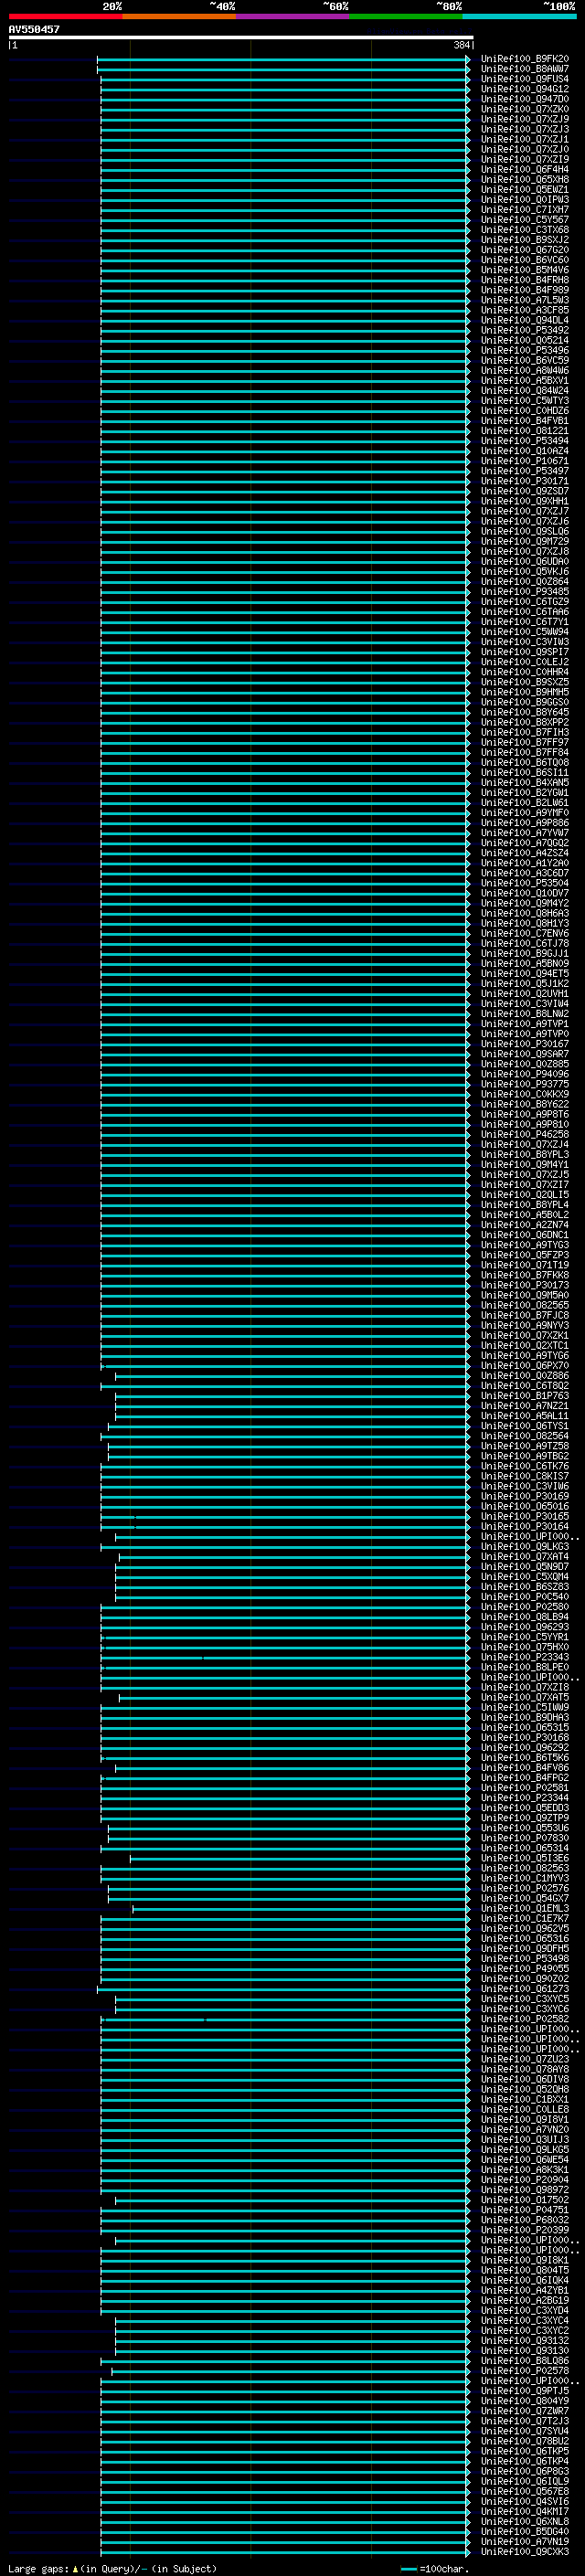Click the red 20% identity legend segment

pos(65,16)
